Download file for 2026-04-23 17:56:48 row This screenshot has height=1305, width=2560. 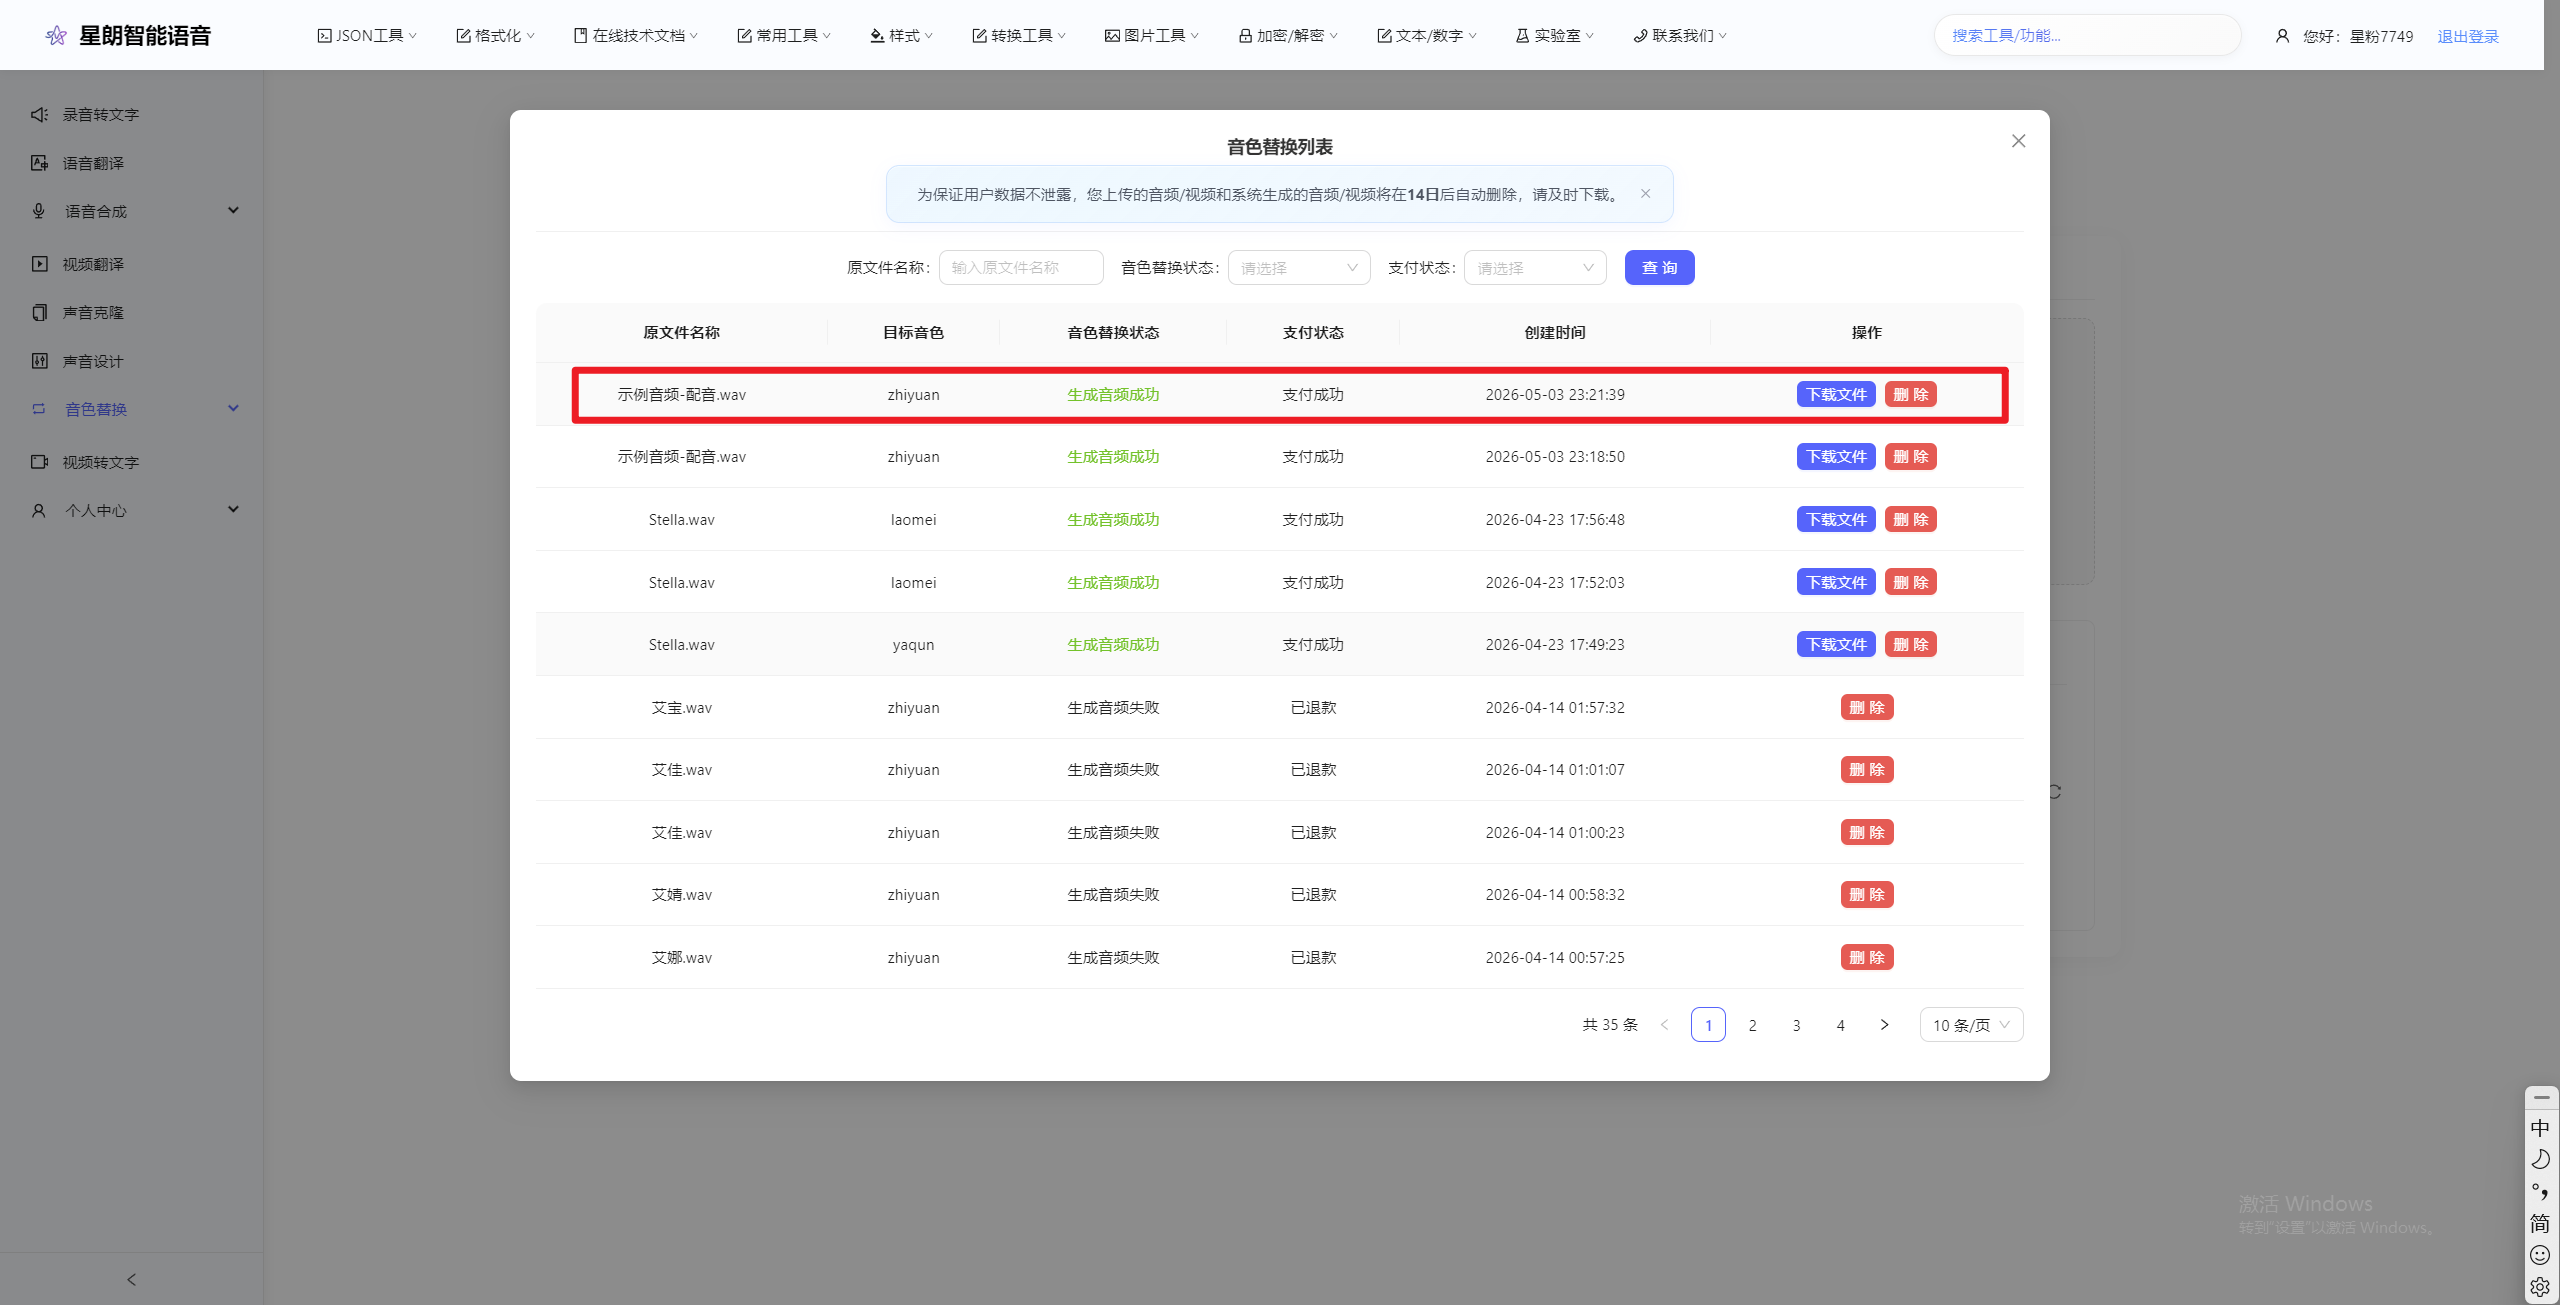tap(1836, 520)
